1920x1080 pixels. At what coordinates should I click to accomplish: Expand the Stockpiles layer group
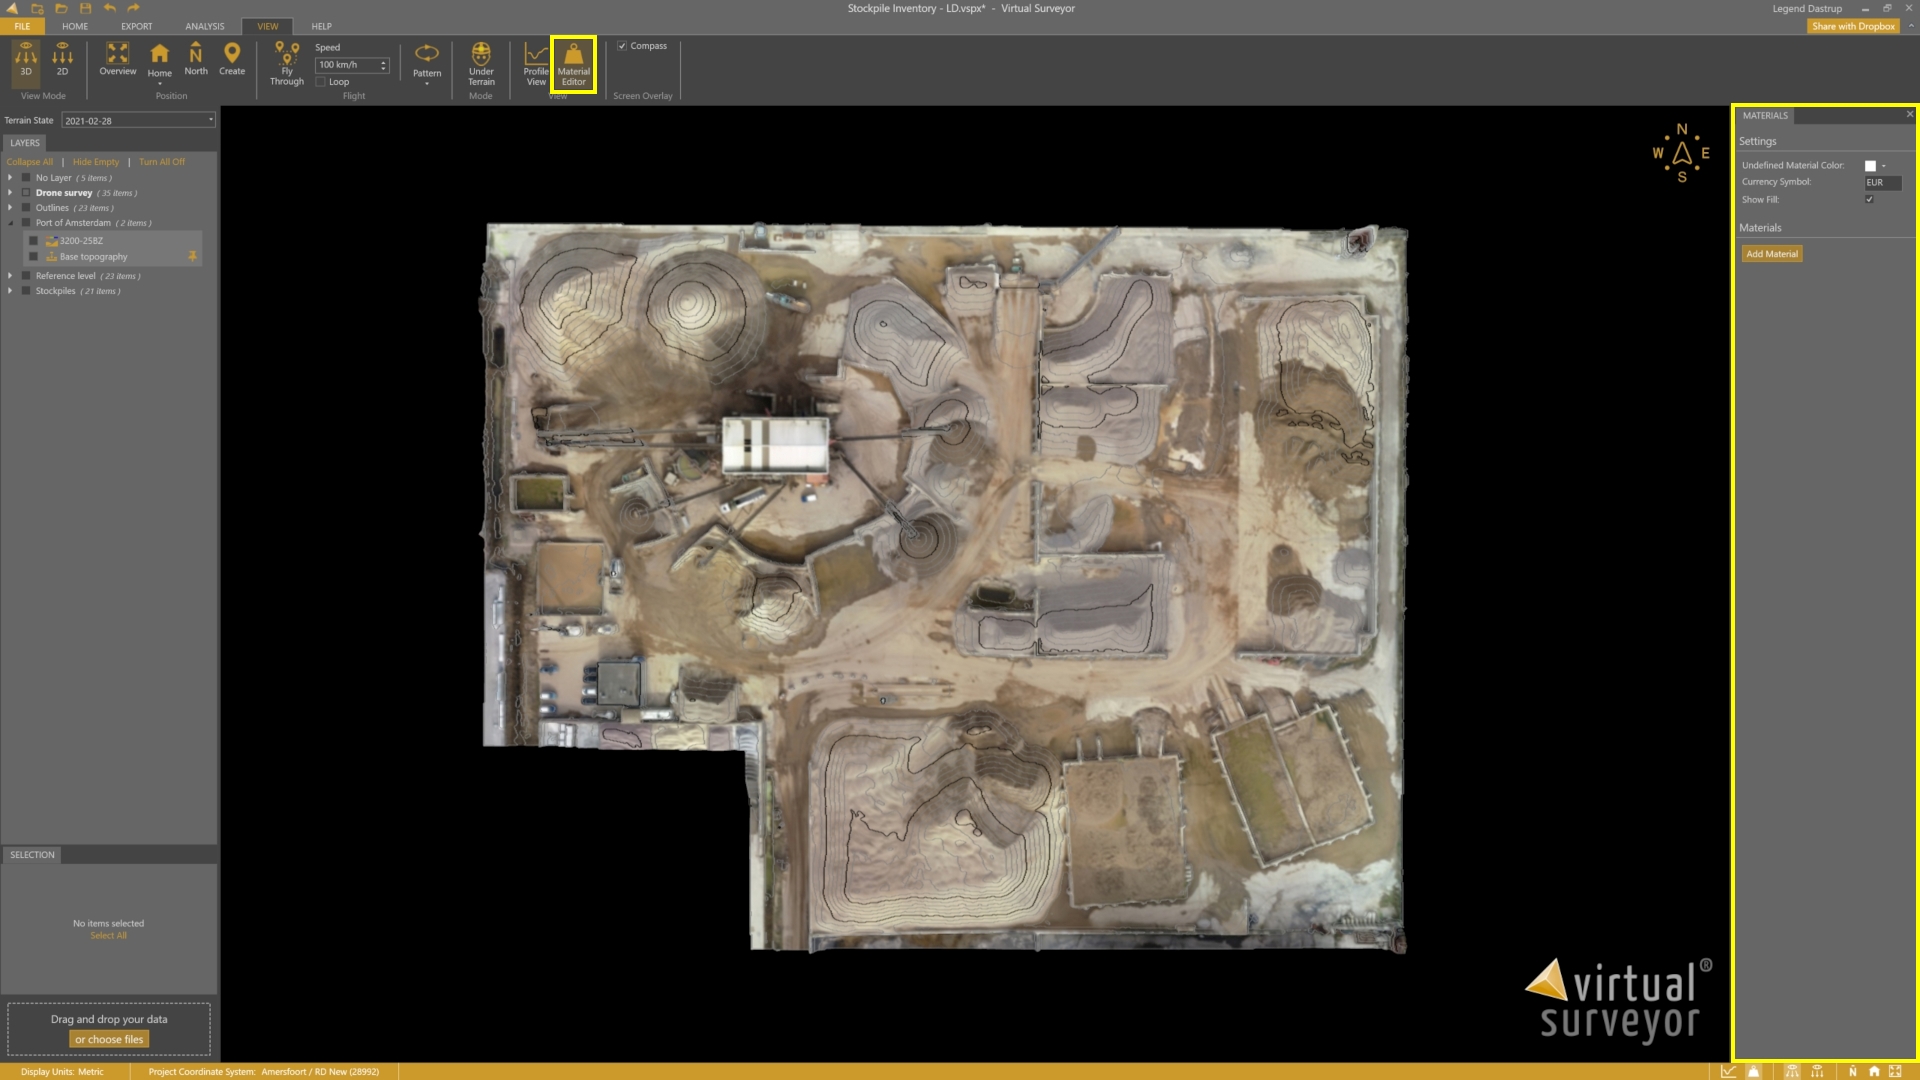10,290
